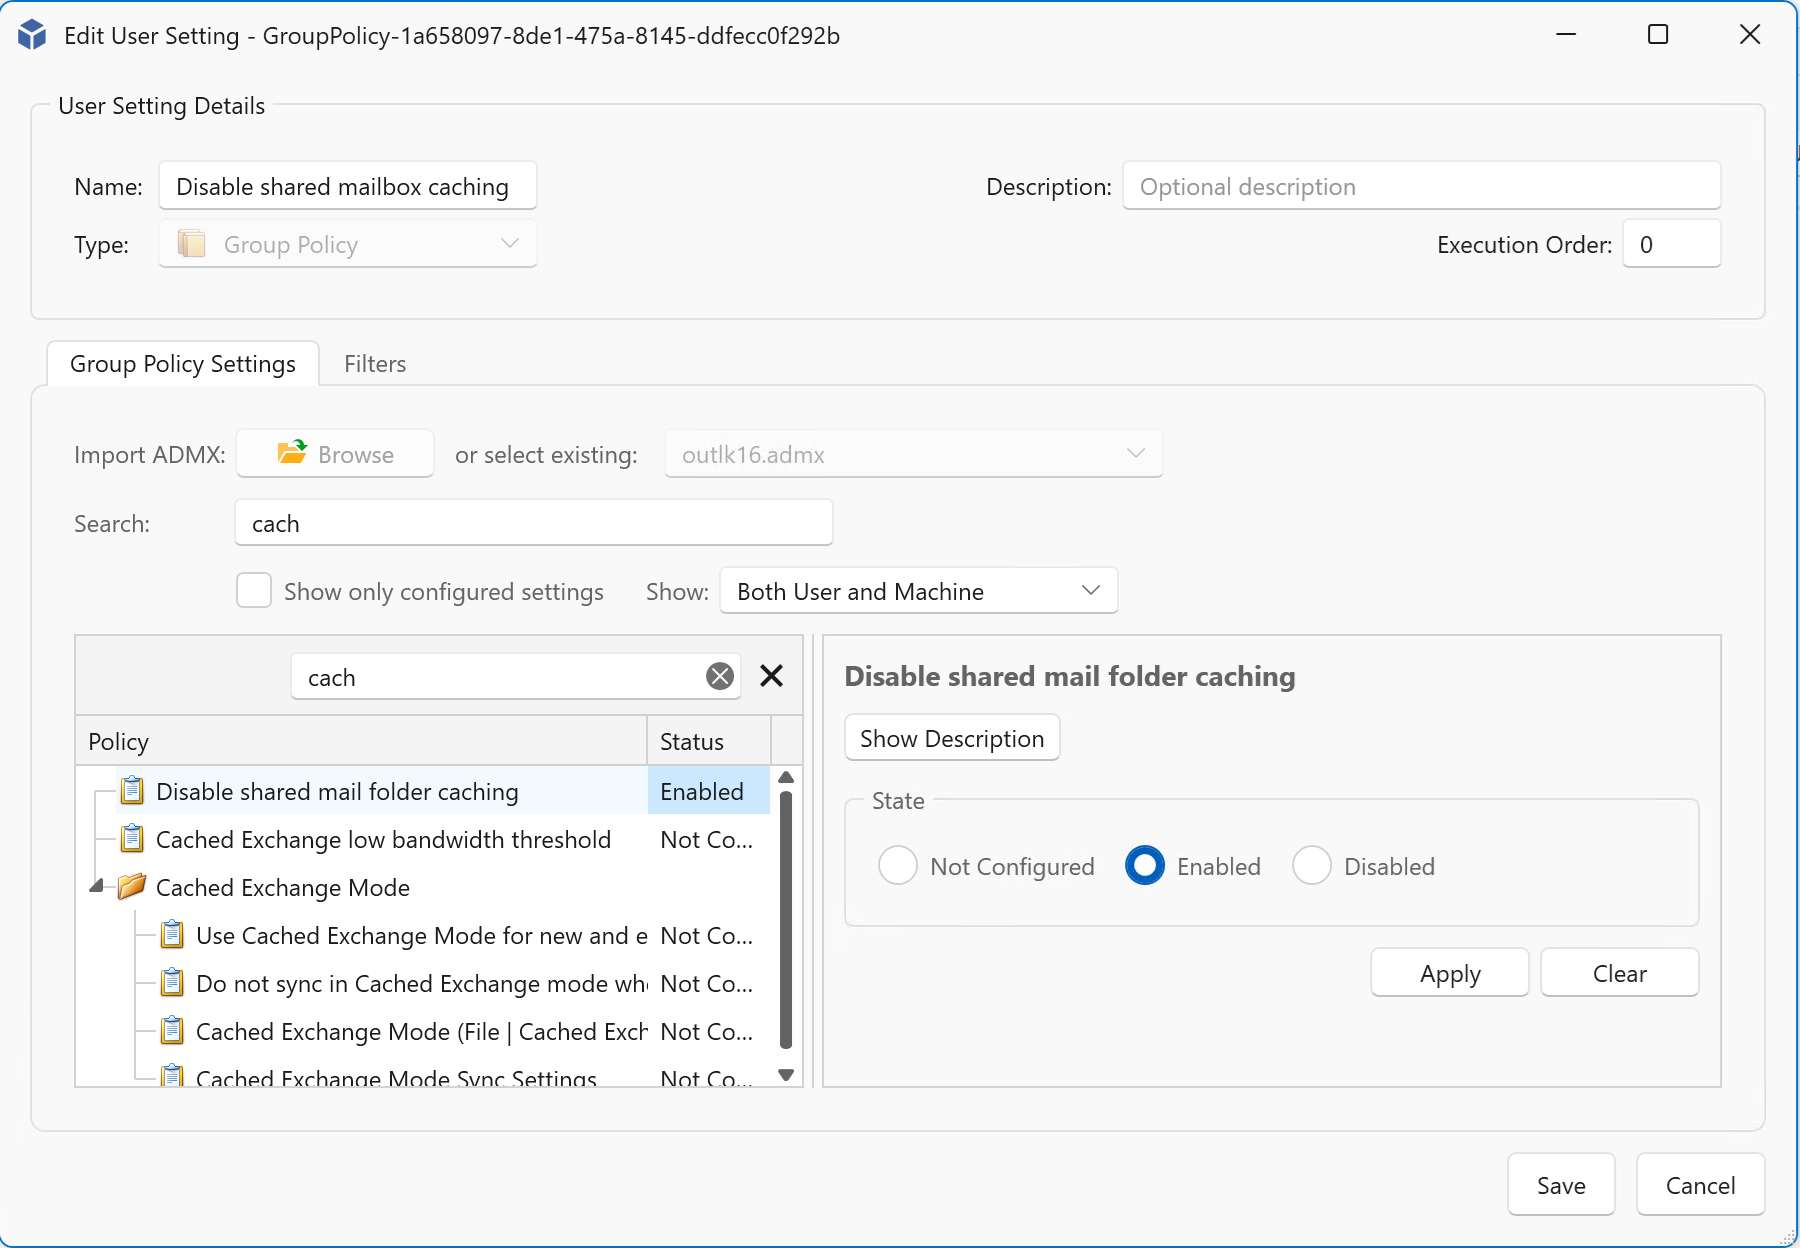Screen dimensions: 1800x1248
Task: Open the outlk16.admx existing file dropdown
Action: (x=913, y=455)
